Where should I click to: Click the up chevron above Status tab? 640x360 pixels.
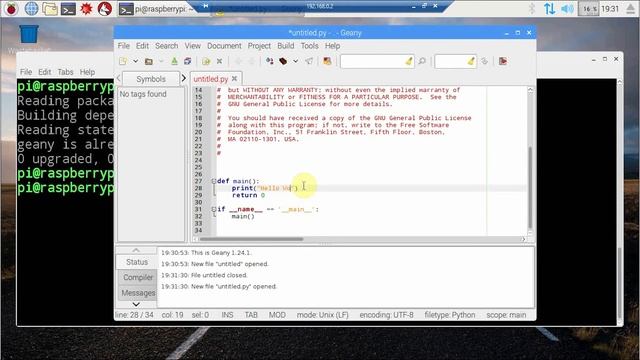point(136,250)
